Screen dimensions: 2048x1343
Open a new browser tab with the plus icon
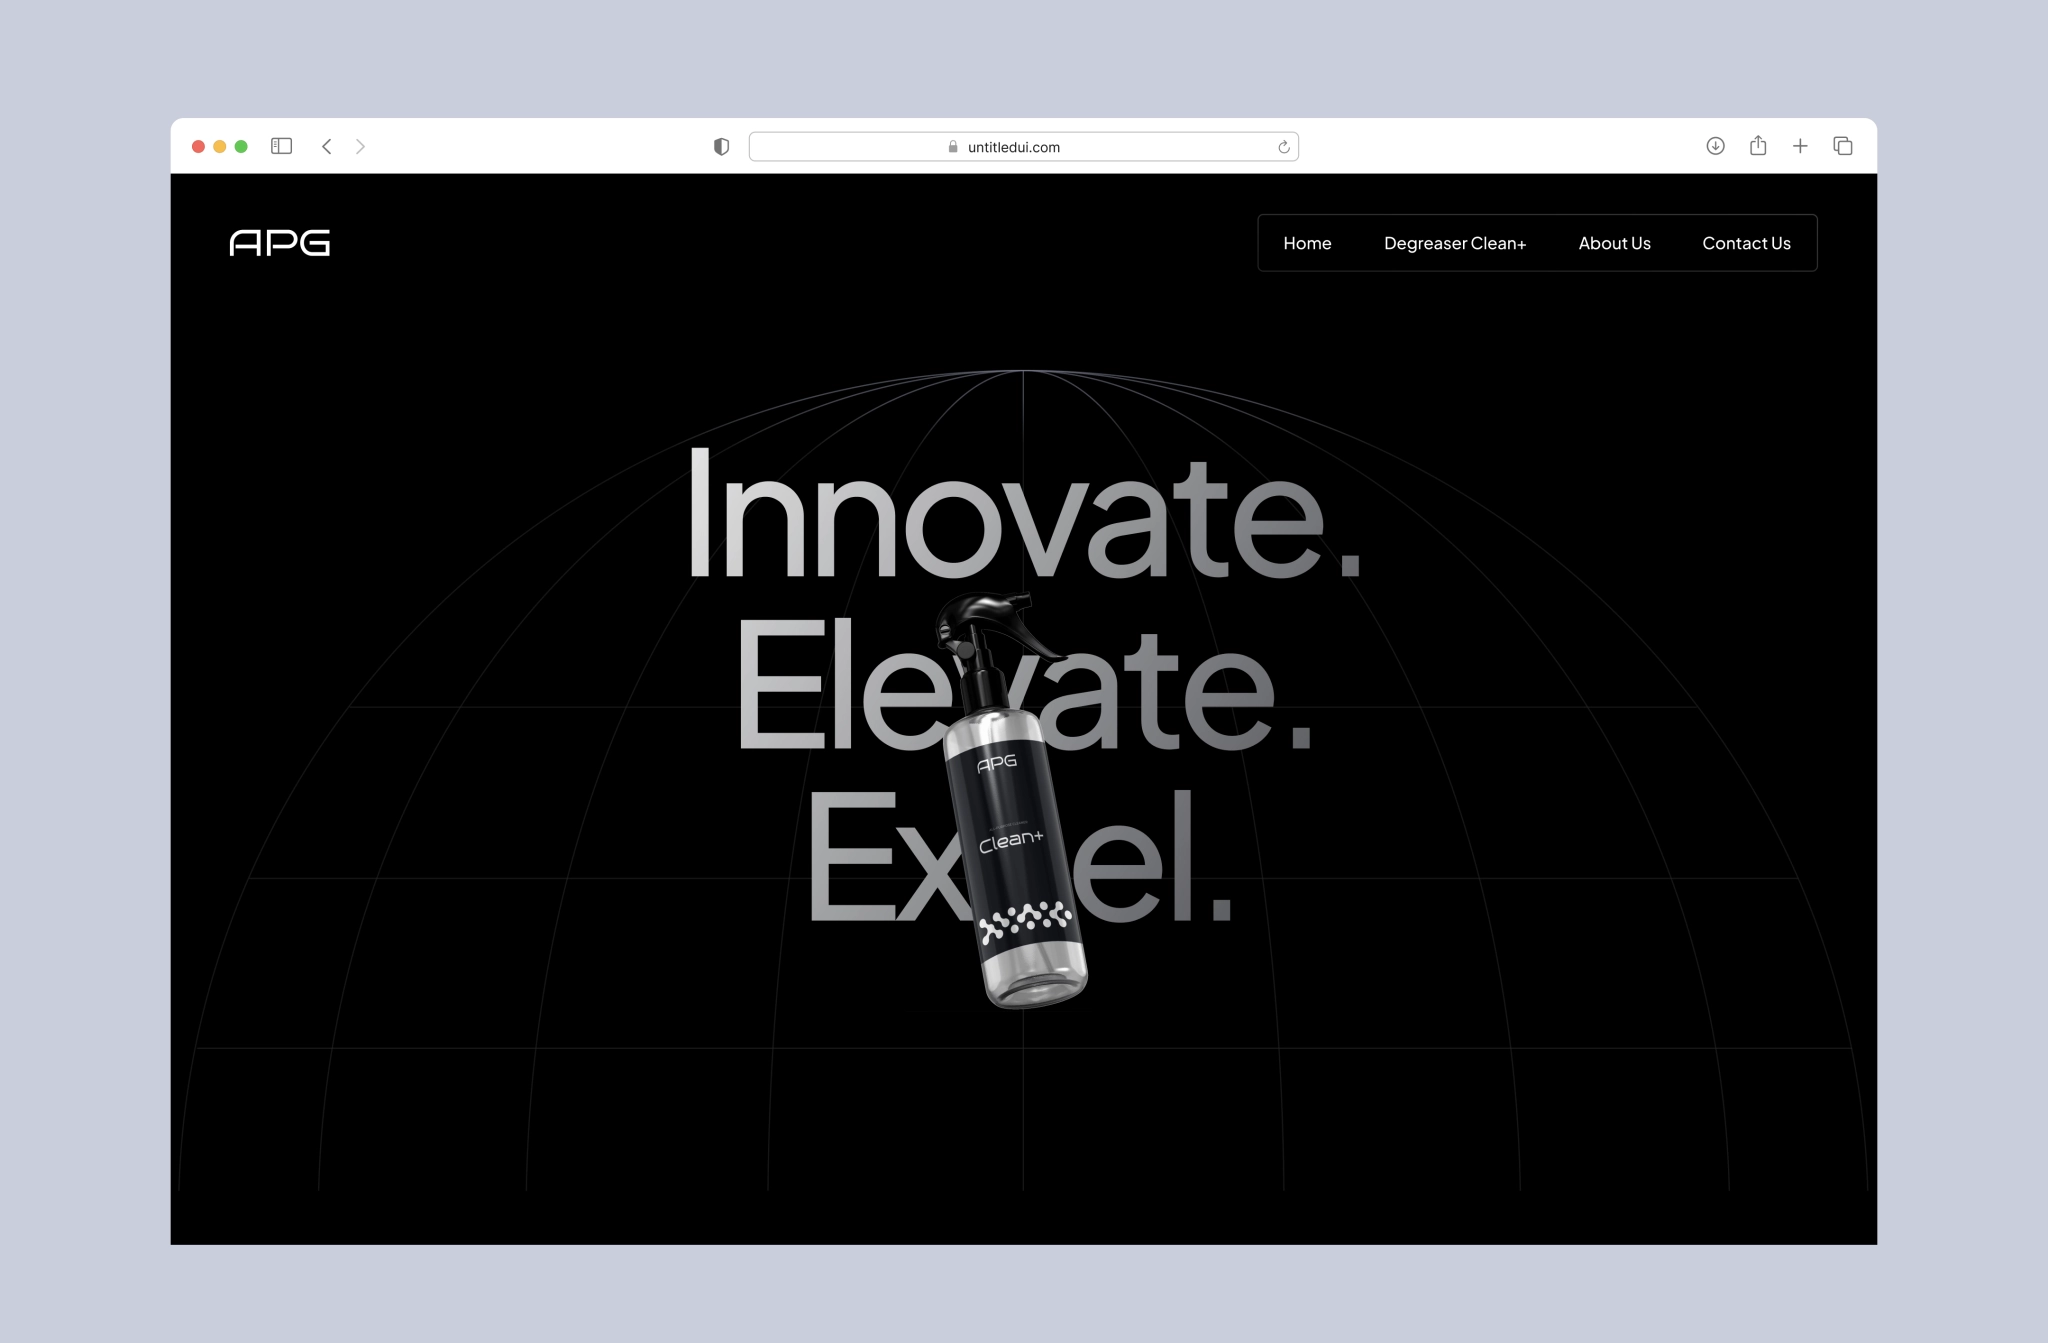[1800, 146]
